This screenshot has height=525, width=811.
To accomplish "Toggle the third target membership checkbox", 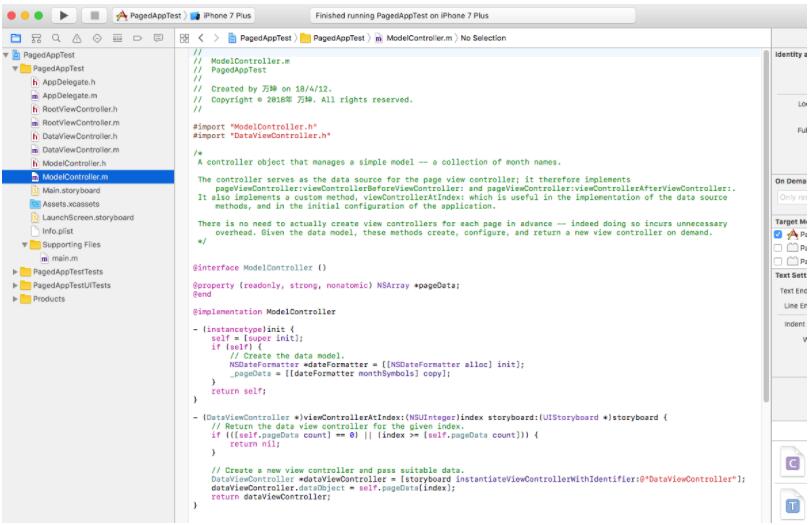I will click(778, 261).
